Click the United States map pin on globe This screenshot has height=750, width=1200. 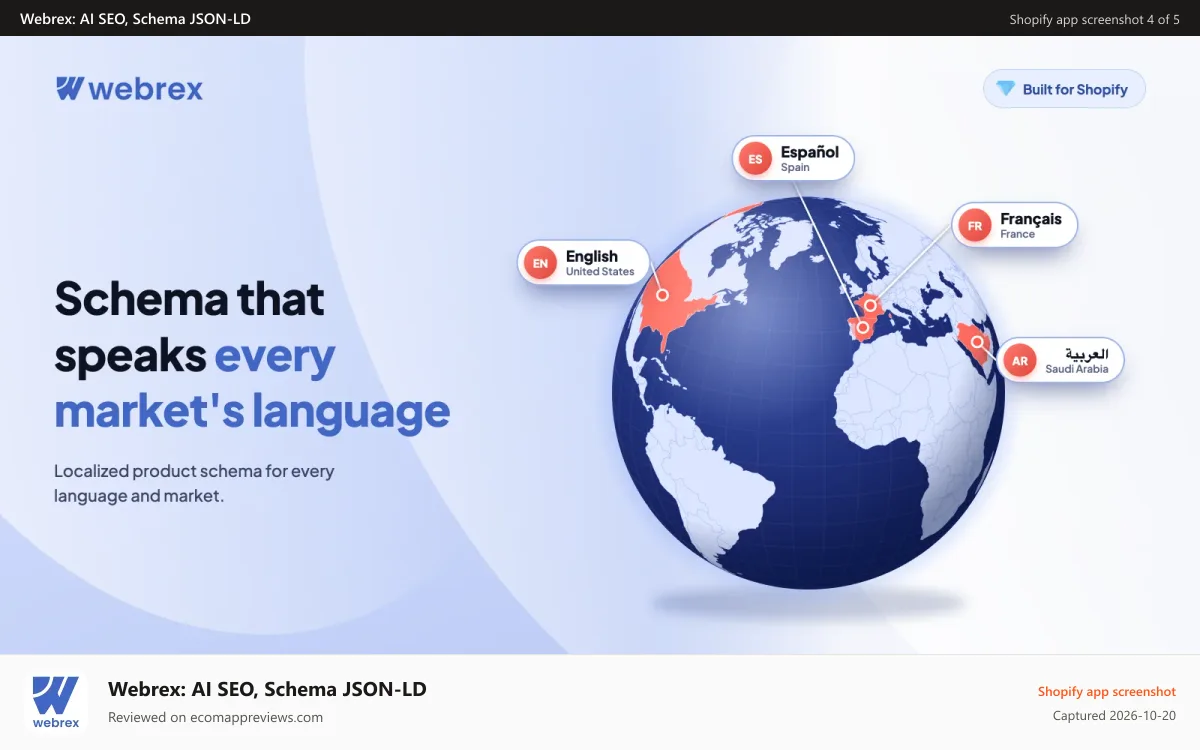661,295
